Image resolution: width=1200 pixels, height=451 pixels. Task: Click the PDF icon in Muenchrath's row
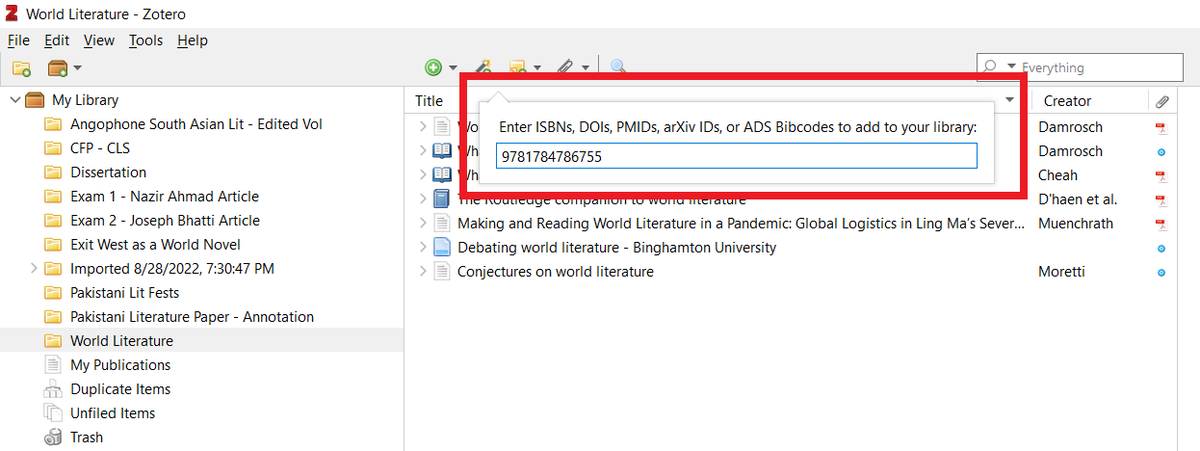pyautogui.click(x=1161, y=224)
